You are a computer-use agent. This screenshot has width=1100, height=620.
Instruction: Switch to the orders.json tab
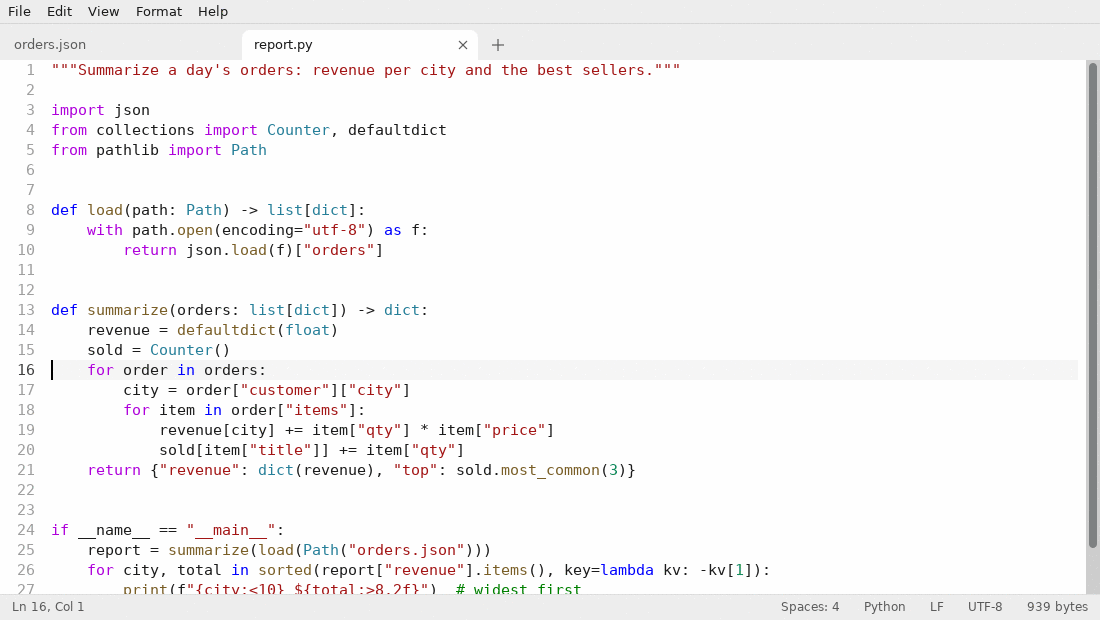pyautogui.click(x=50, y=44)
